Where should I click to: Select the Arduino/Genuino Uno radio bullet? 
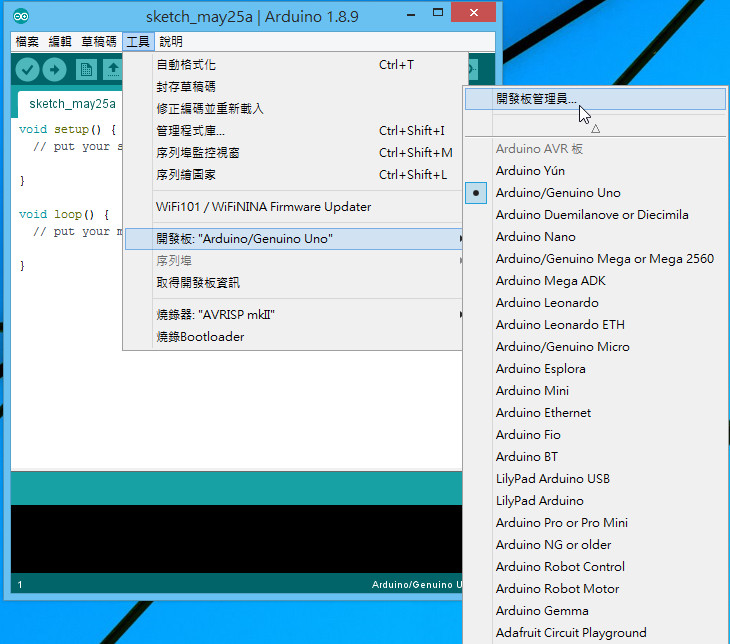click(x=476, y=193)
